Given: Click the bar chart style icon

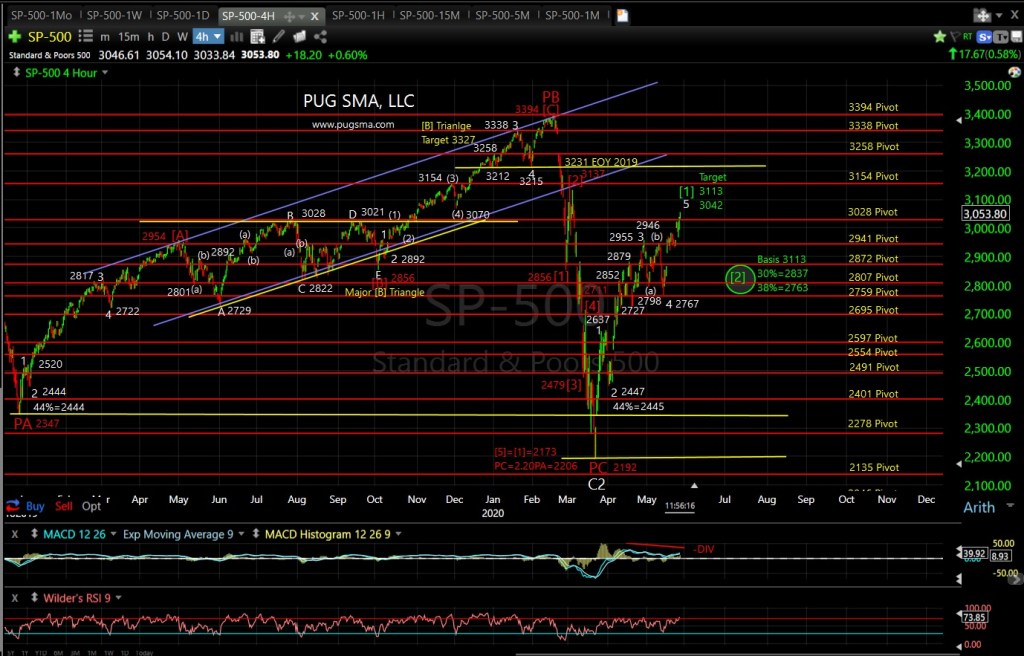Looking at the screenshot, I should click(236, 37).
